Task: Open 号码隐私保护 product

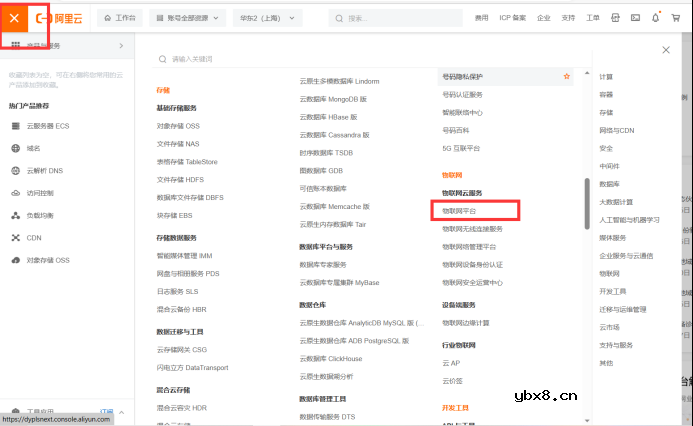Action: [462, 76]
